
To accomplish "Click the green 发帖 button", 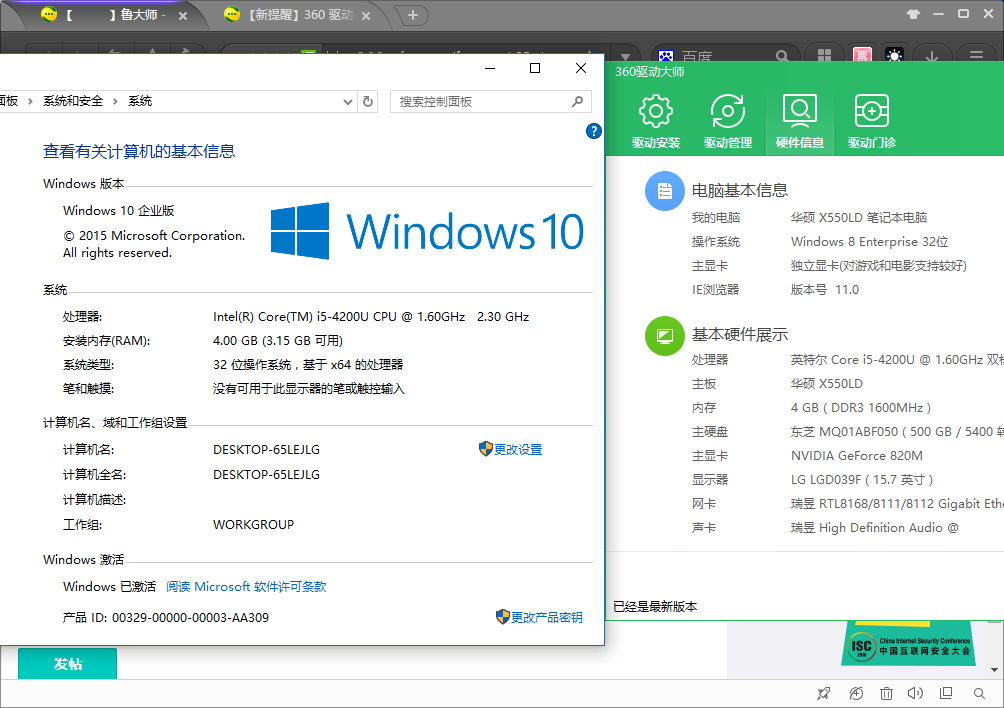I will (x=67, y=664).
